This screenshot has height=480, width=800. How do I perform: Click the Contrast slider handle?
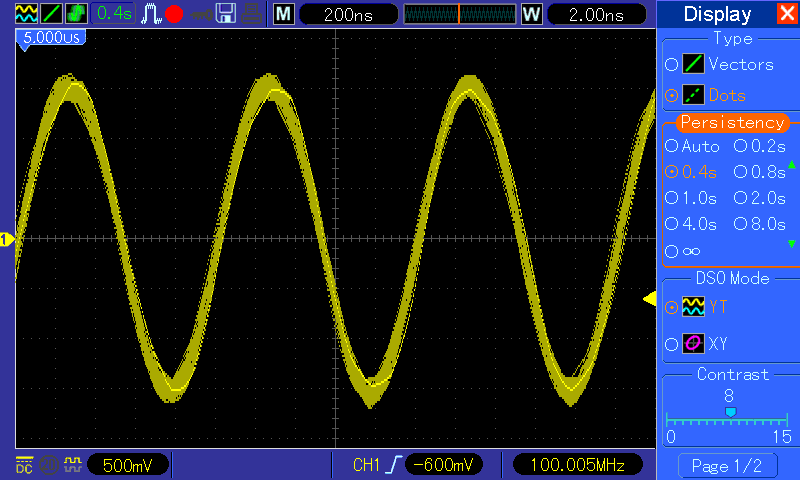[731, 412]
